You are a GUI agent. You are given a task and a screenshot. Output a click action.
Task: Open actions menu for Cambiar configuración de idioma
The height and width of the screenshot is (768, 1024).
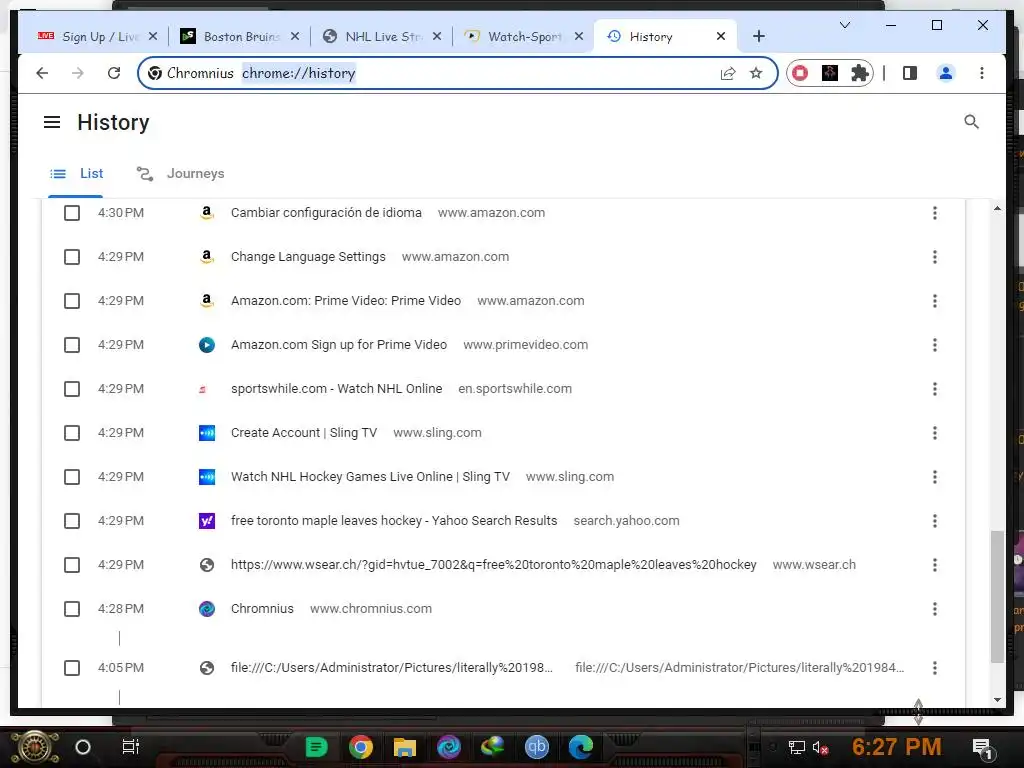(x=935, y=213)
